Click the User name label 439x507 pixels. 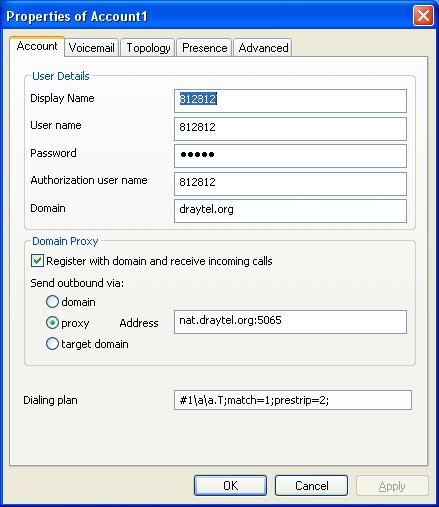56,125
